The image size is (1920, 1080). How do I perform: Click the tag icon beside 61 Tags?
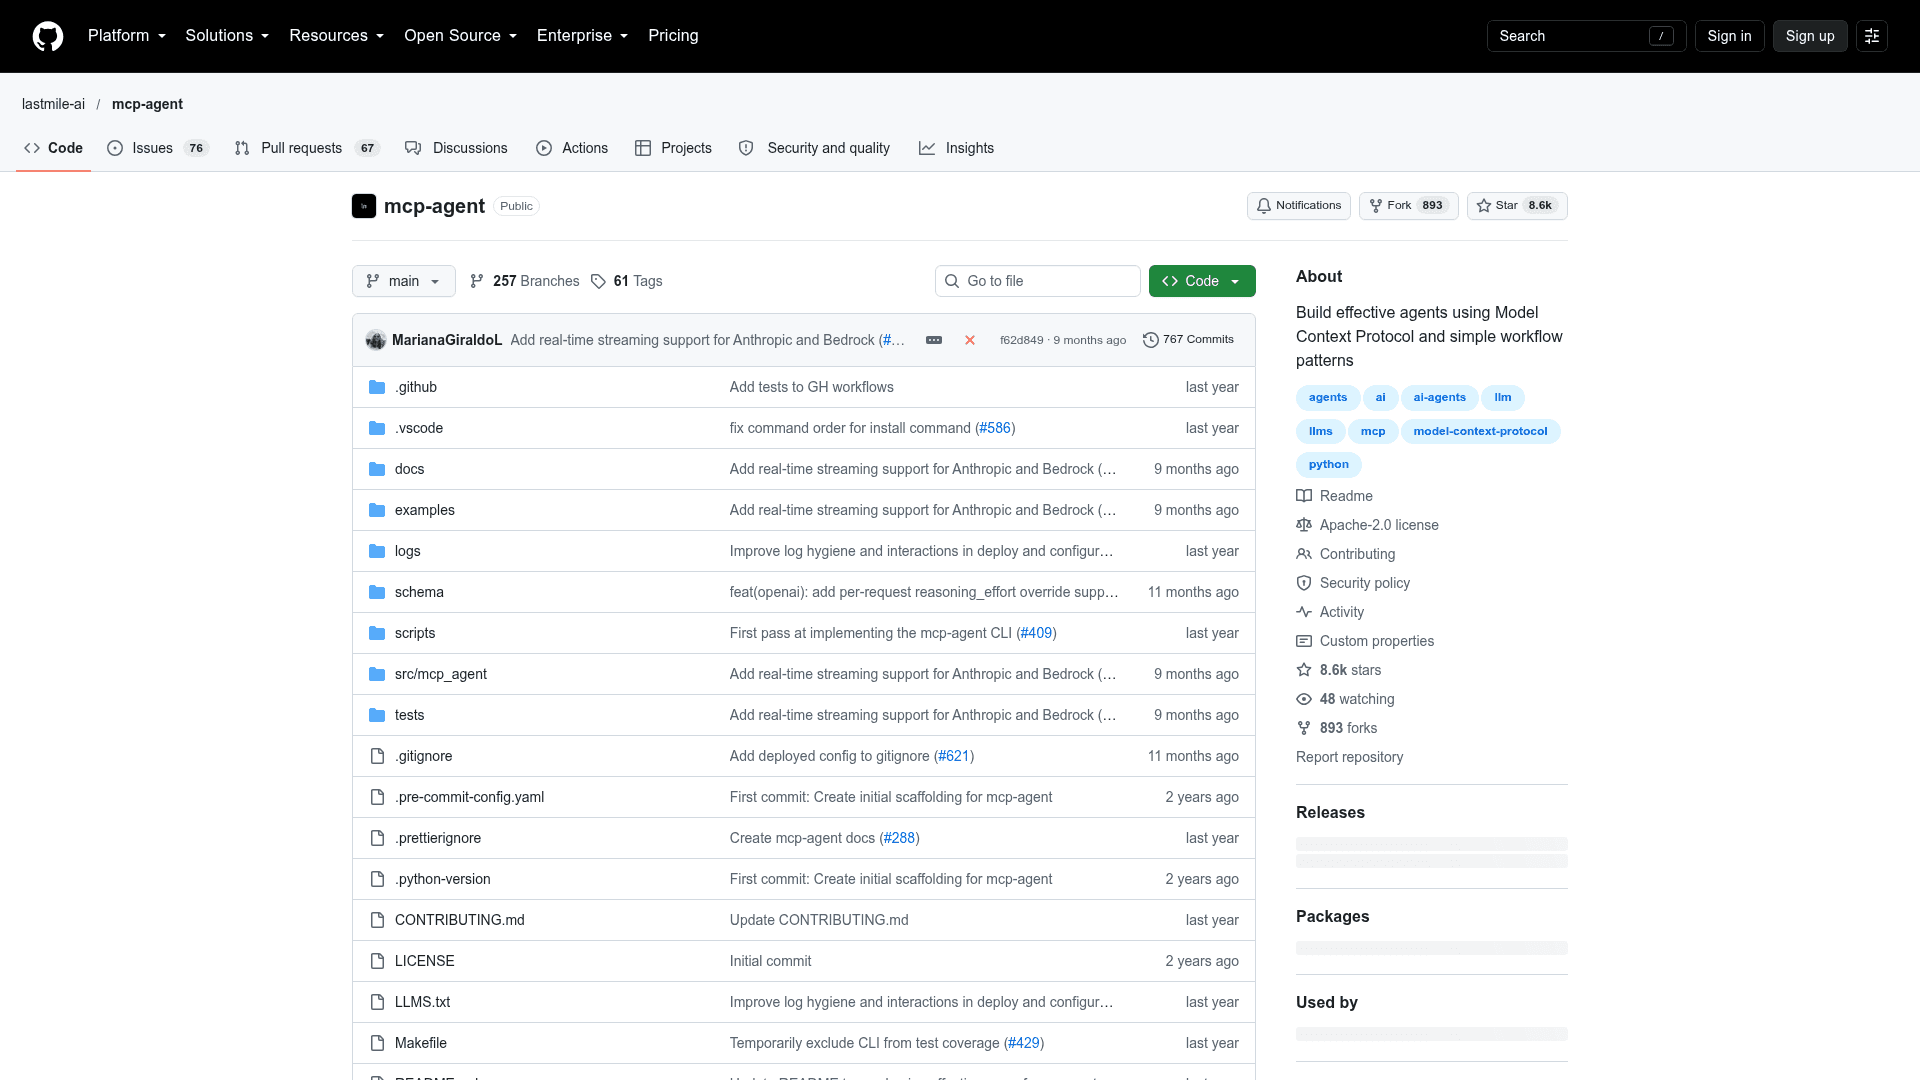coord(598,281)
